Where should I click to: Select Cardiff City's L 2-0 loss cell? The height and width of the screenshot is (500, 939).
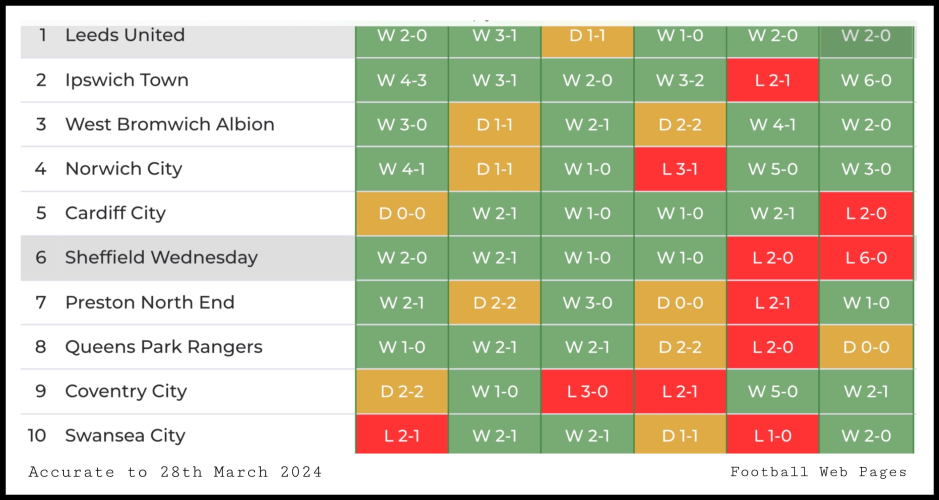click(866, 214)
